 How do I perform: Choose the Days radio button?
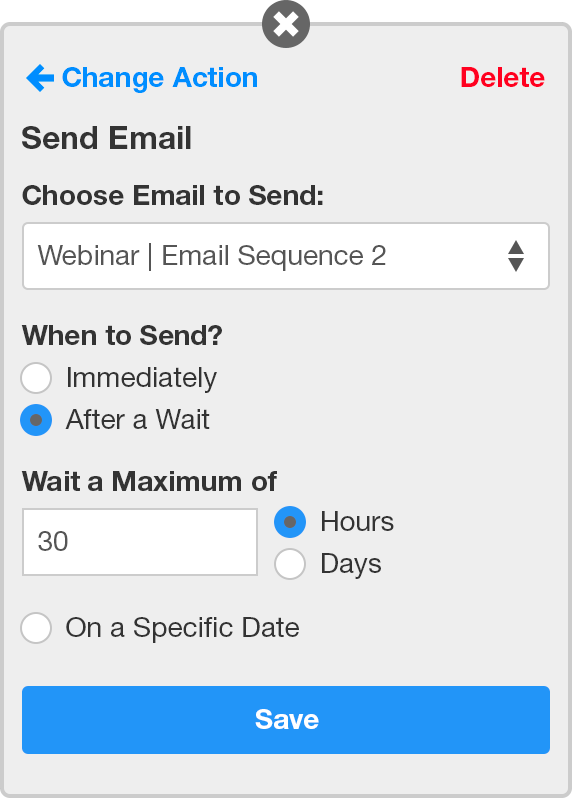(290, 564)
